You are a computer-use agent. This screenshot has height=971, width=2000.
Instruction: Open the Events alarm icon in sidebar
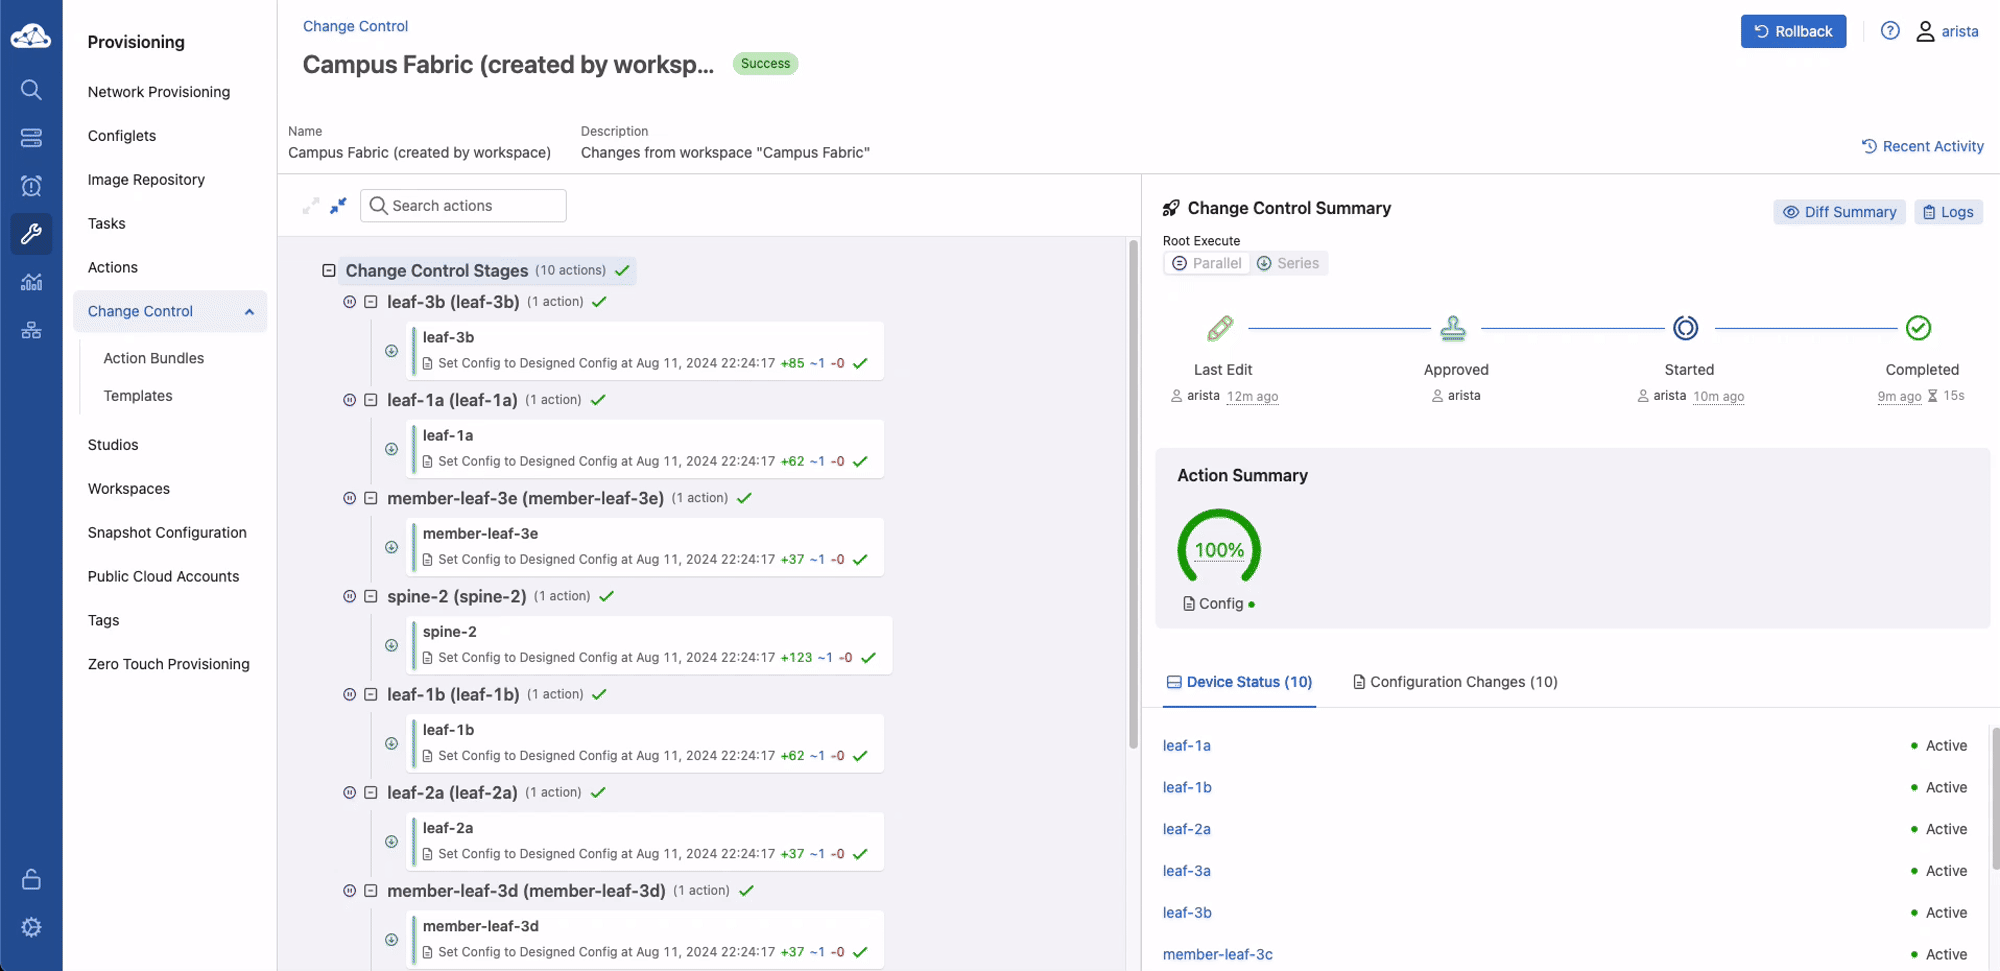pyautogui.click(x=31, y=186)
